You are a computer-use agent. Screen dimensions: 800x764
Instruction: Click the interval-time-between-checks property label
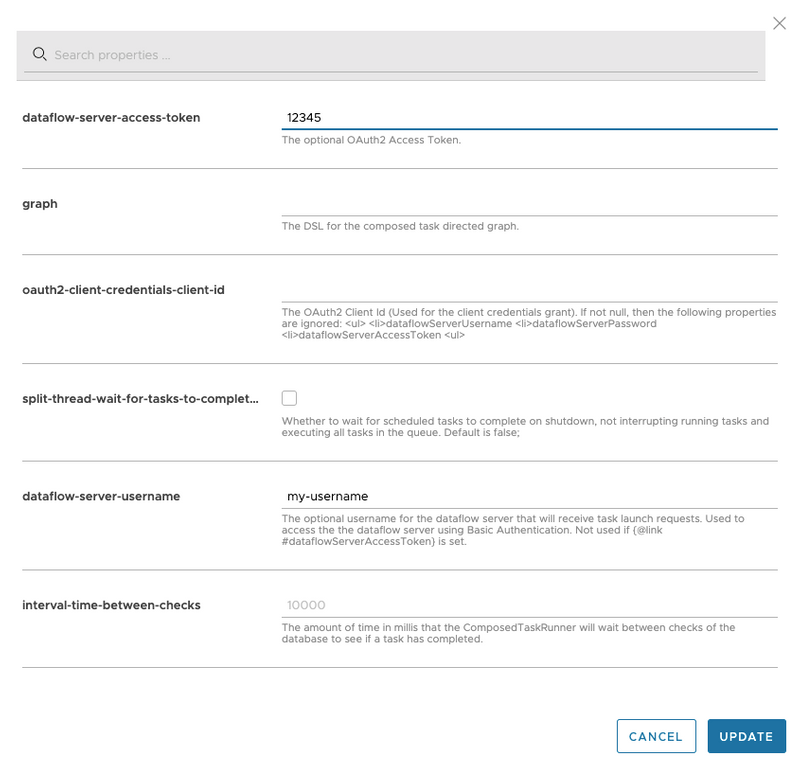coord(110,604)
